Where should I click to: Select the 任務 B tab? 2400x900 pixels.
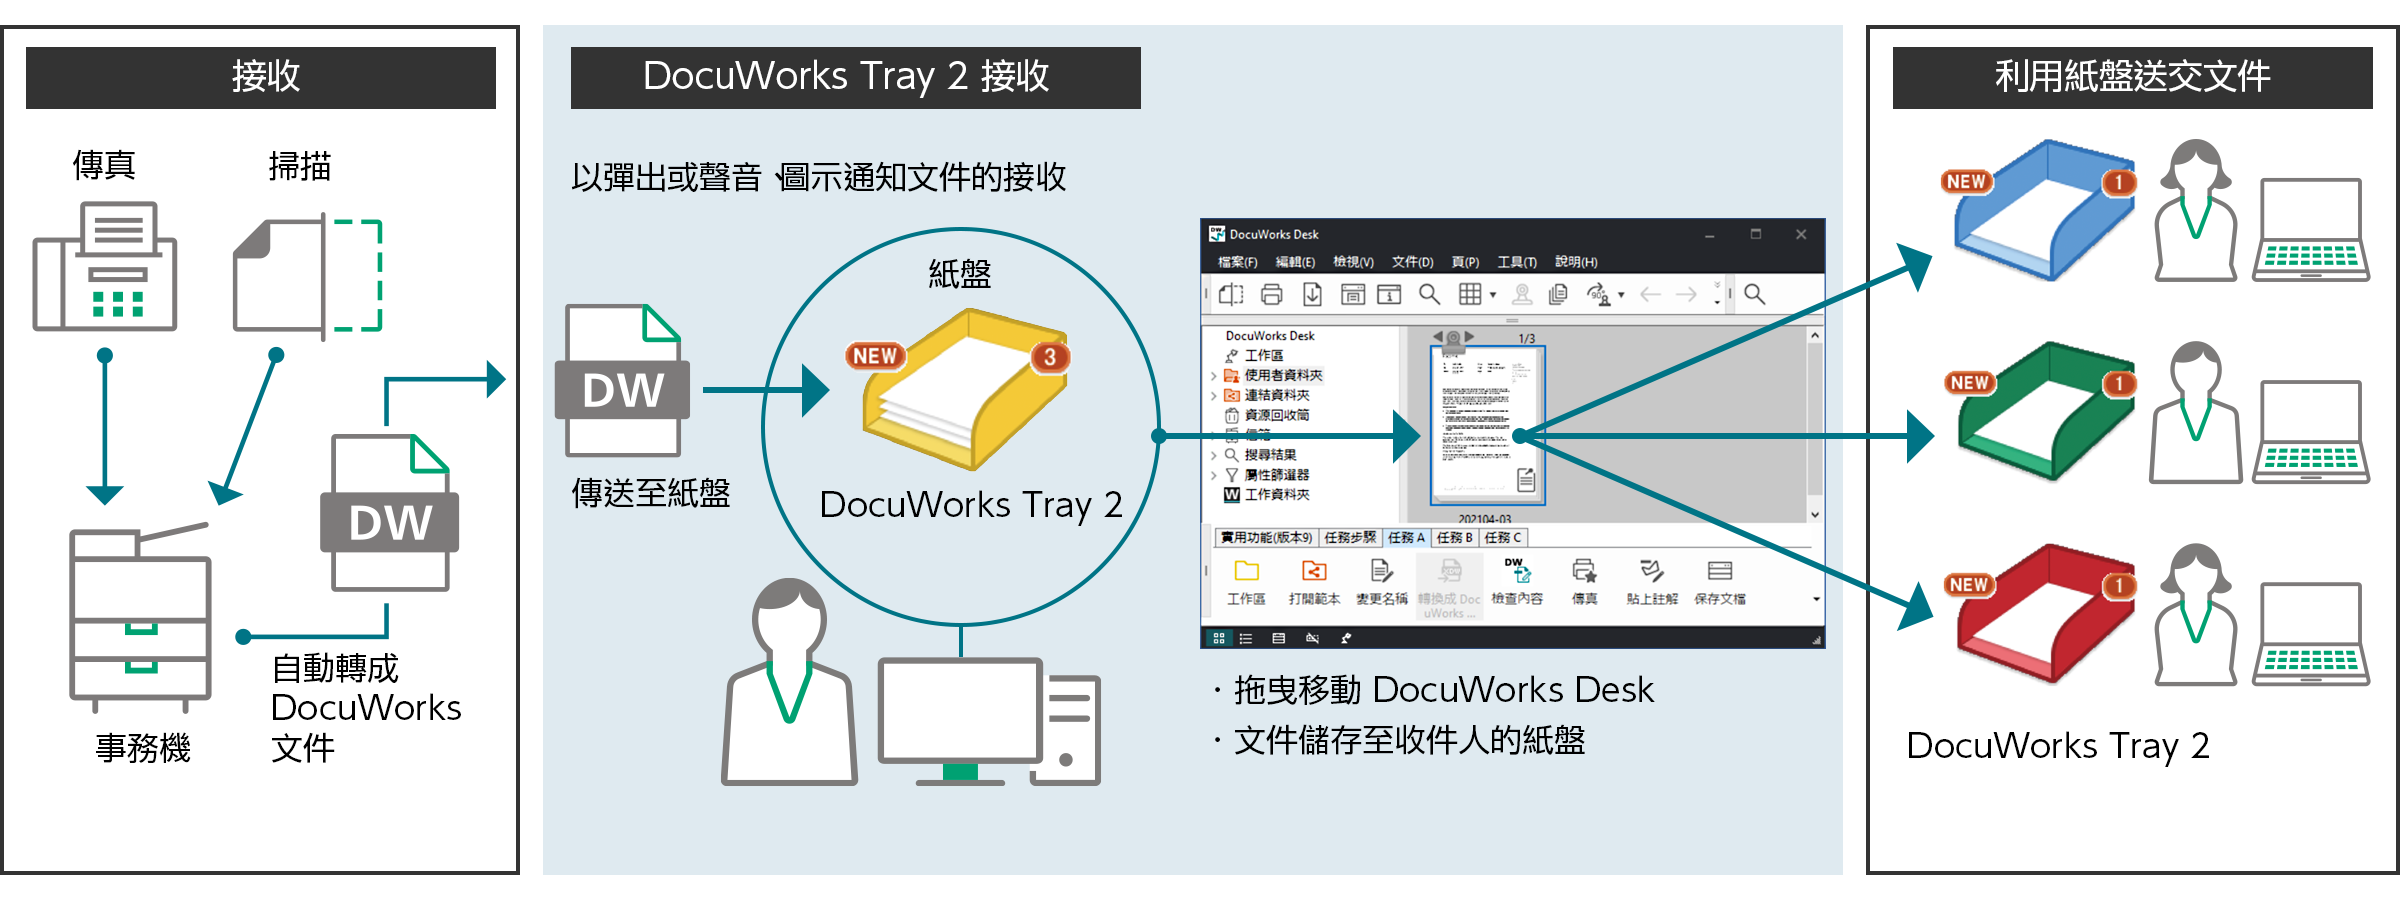point(1454,538)
